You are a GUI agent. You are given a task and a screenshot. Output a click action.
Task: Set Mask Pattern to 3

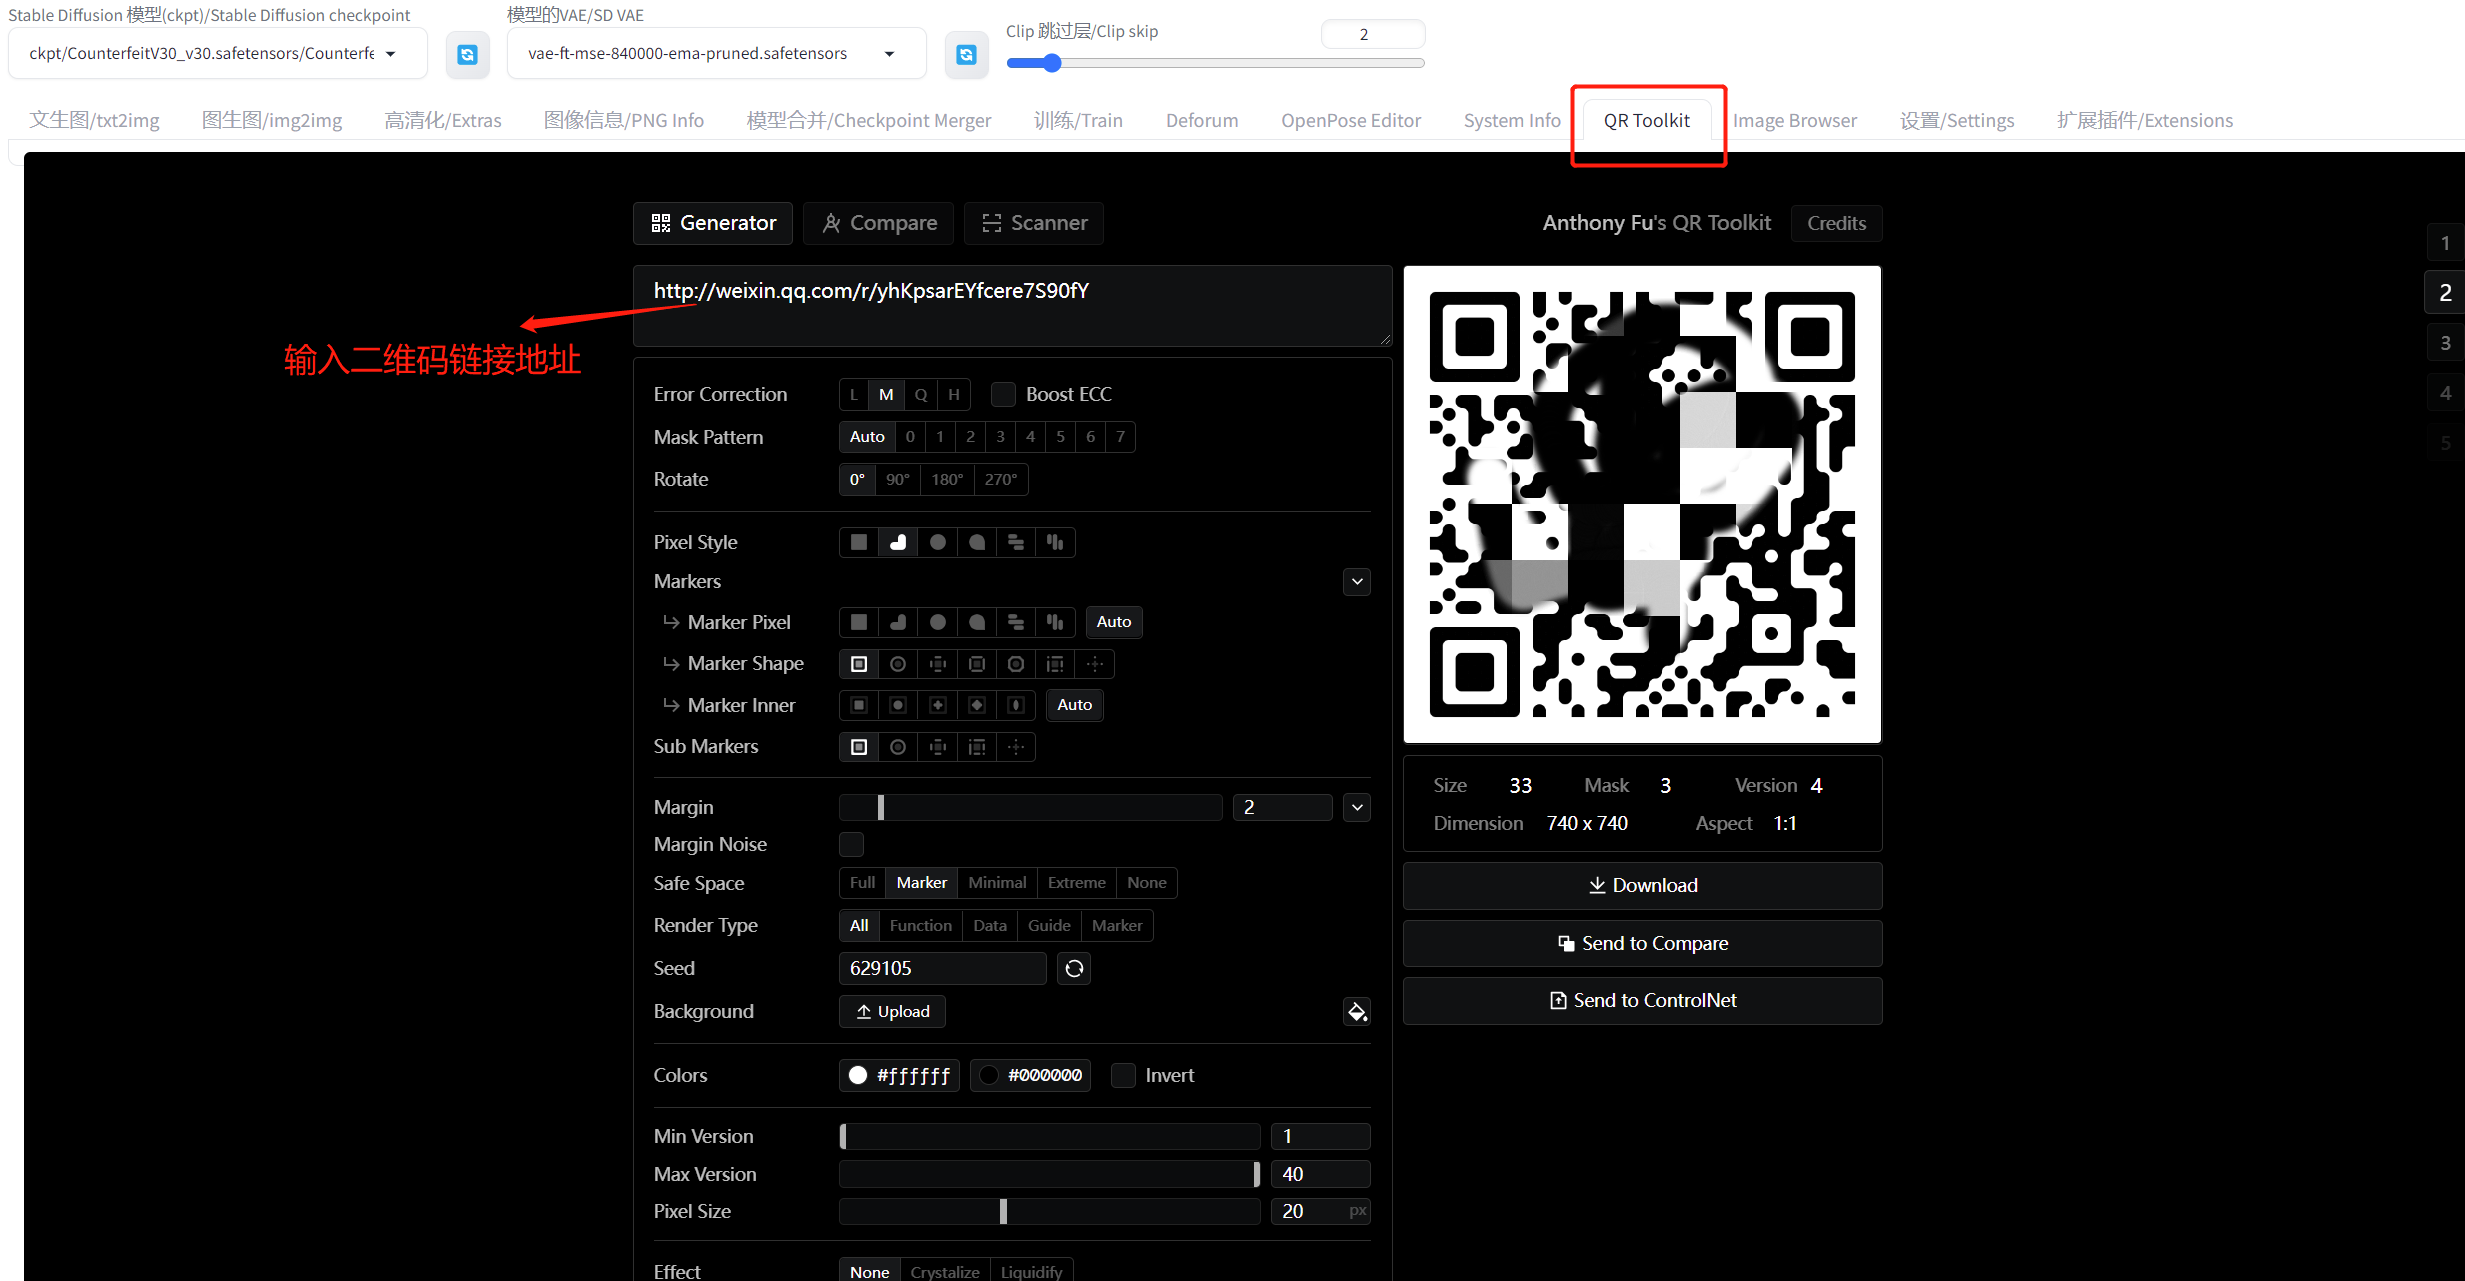tap(1000, 437)
